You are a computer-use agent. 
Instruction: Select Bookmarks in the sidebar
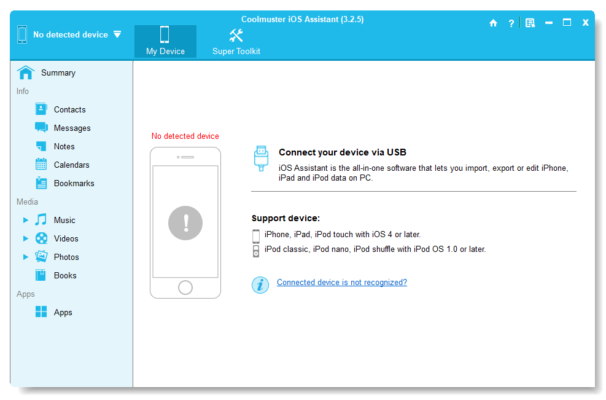pos(74,183)
